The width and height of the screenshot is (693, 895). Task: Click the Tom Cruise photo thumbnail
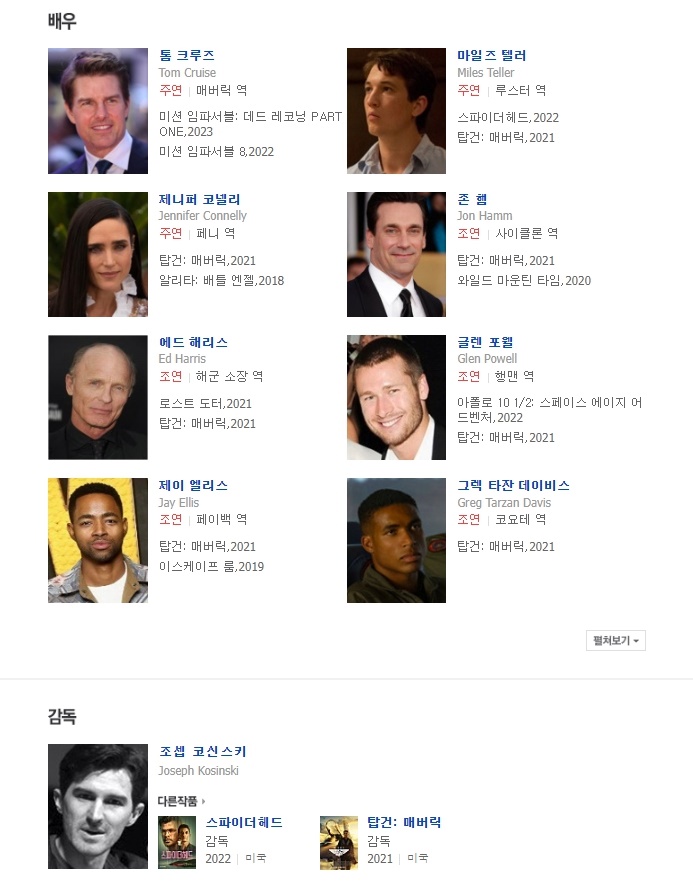98,111
